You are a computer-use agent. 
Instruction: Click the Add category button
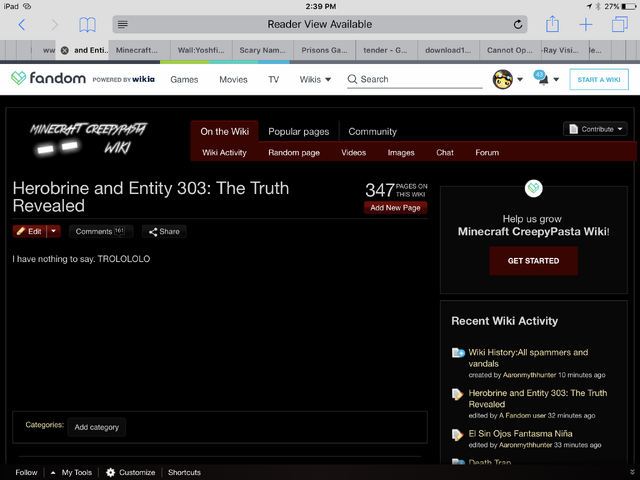(x=97, y=427)
